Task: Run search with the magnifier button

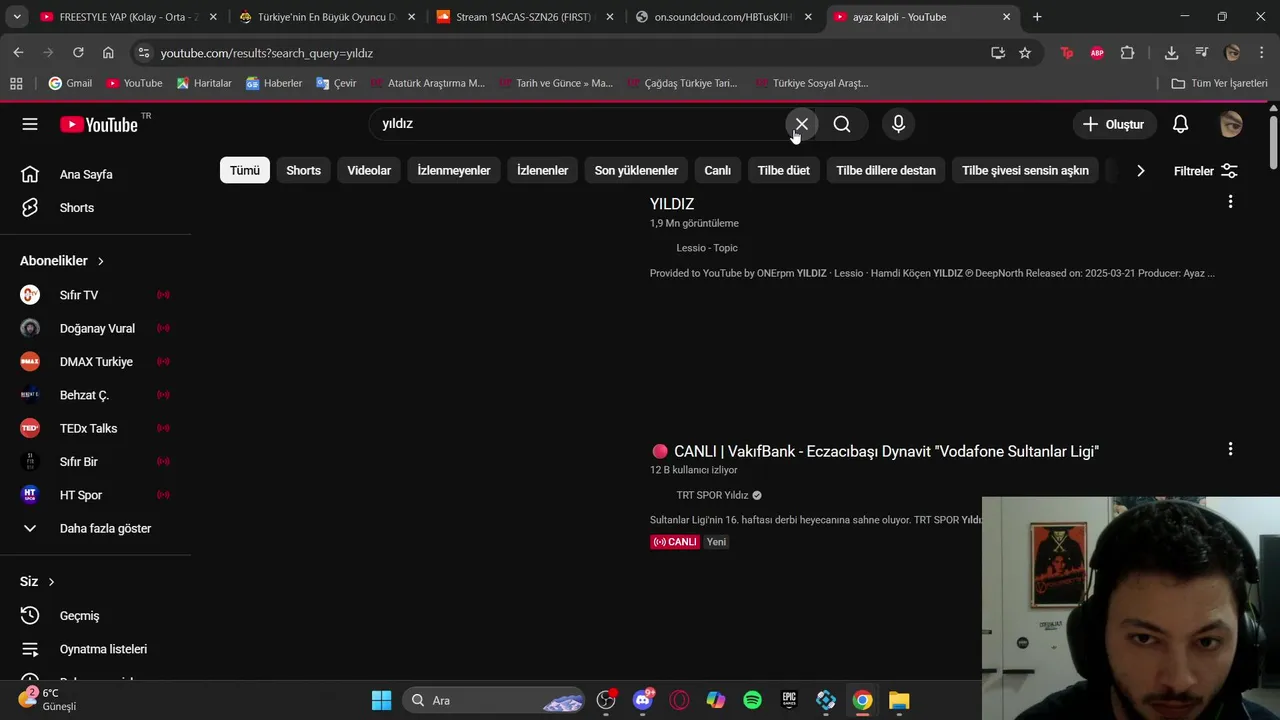Action: (x=842, y=124)
